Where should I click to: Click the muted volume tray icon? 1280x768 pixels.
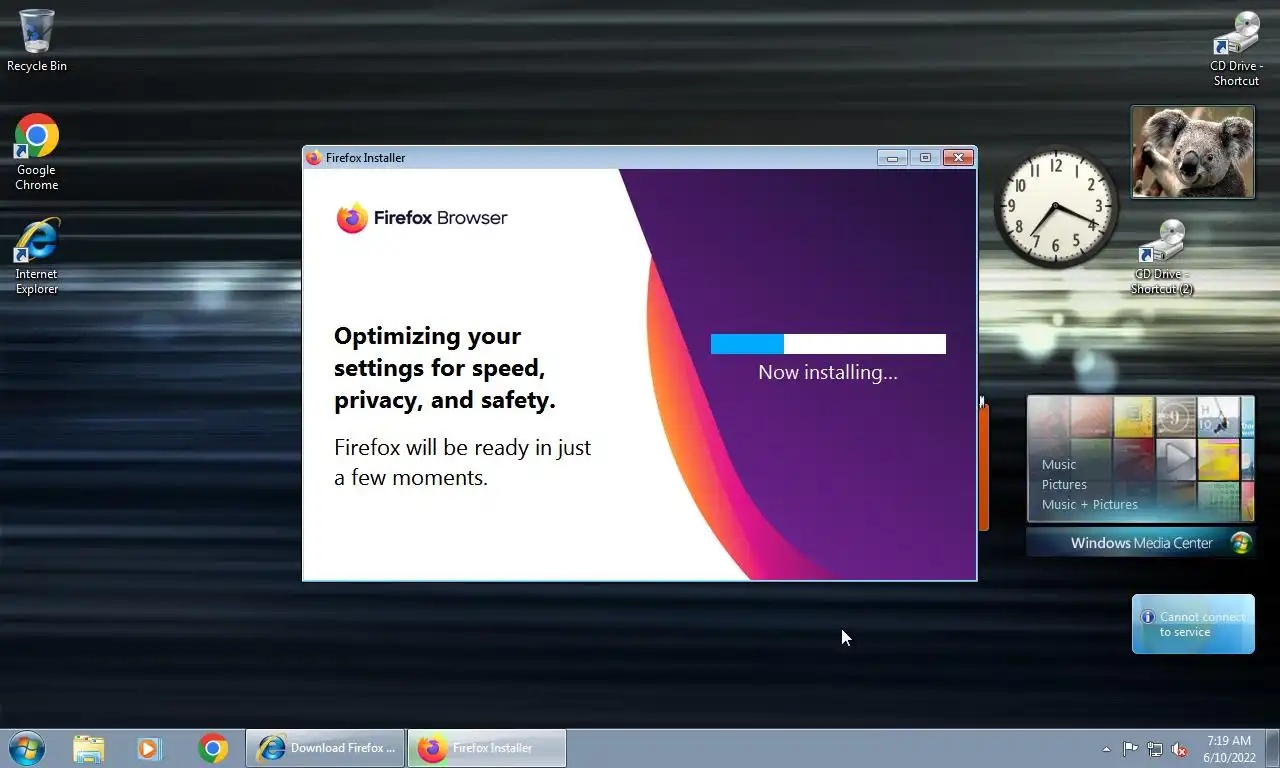point(1180,749)
